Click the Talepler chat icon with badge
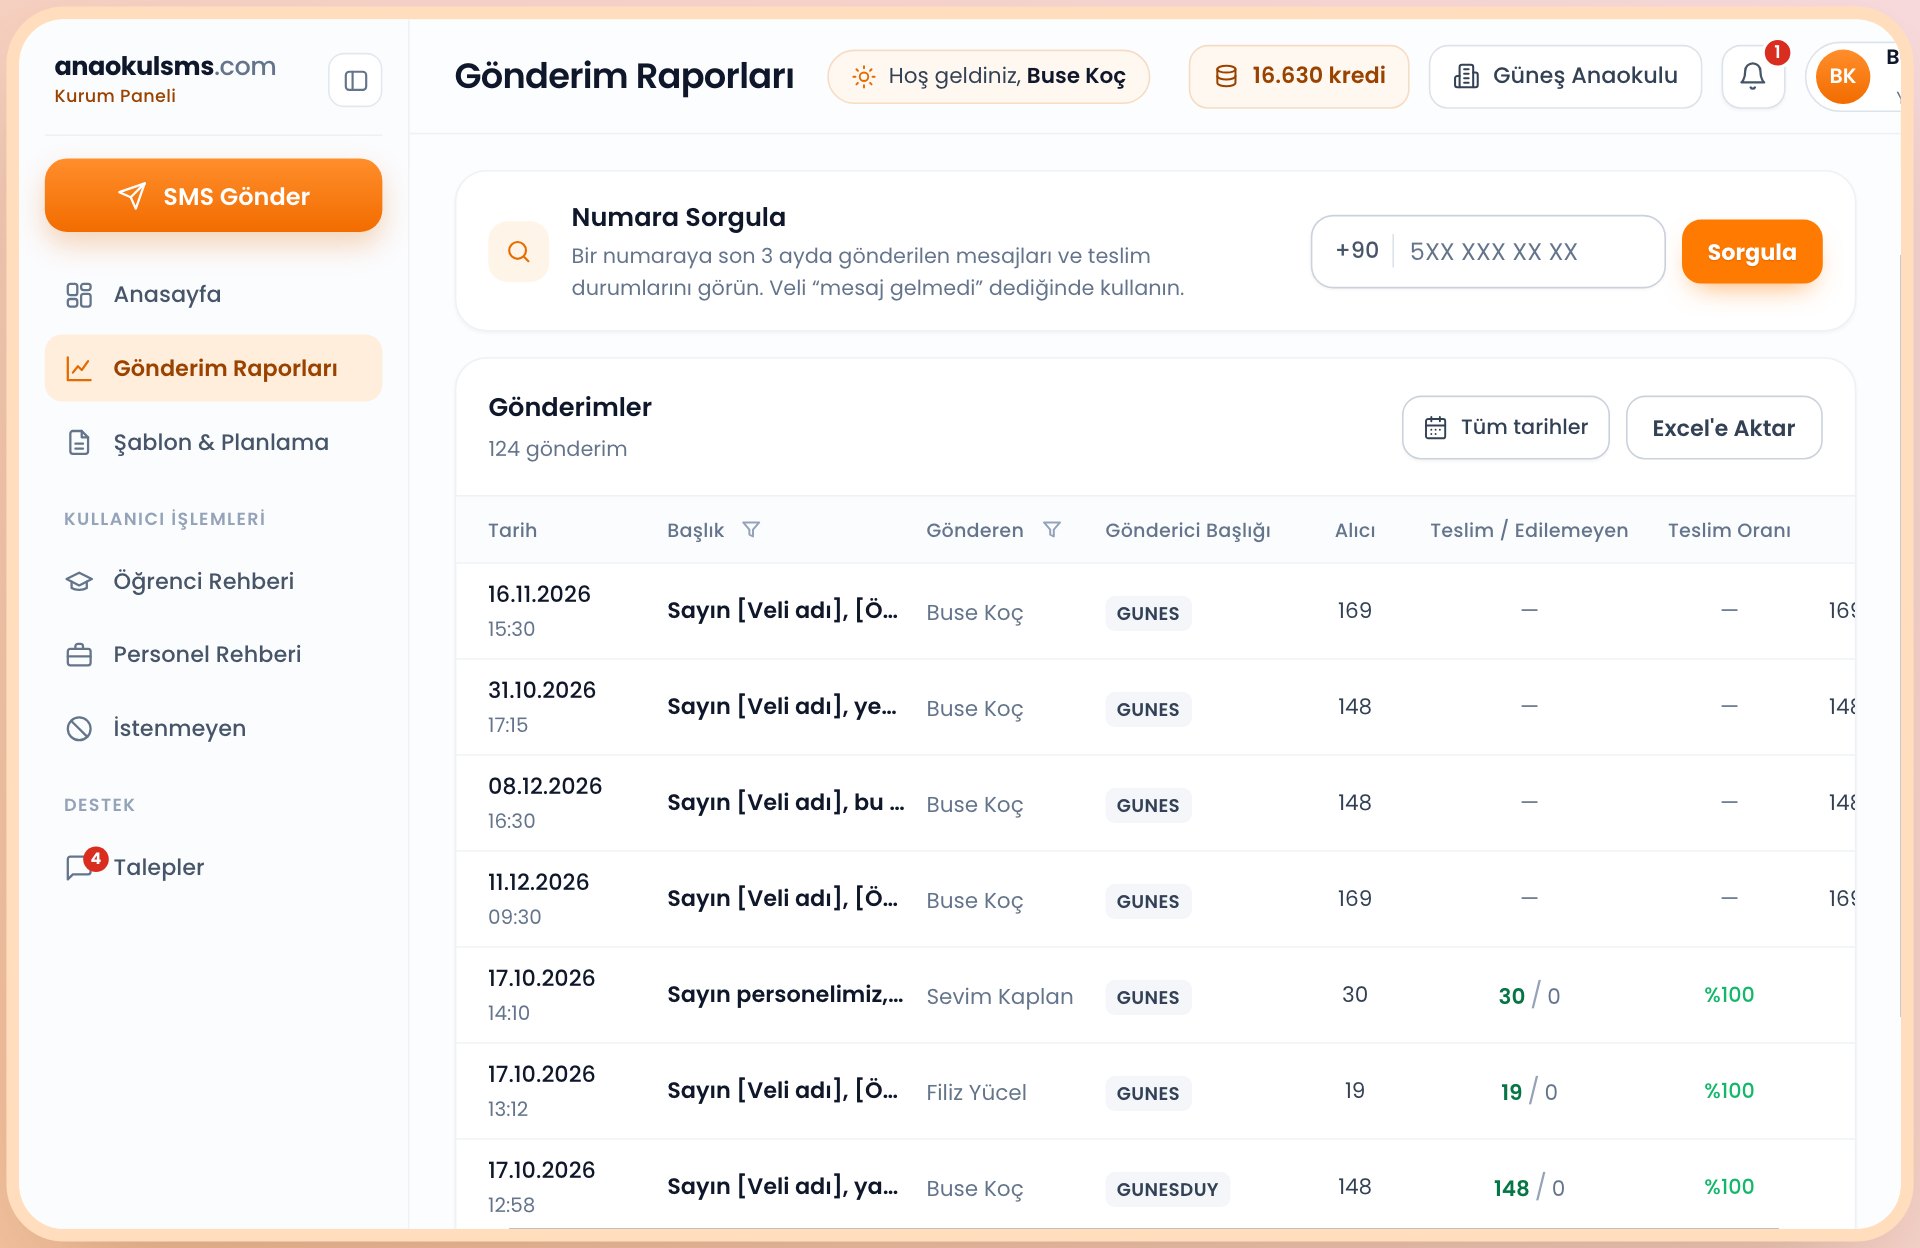 tap(82, 865)
